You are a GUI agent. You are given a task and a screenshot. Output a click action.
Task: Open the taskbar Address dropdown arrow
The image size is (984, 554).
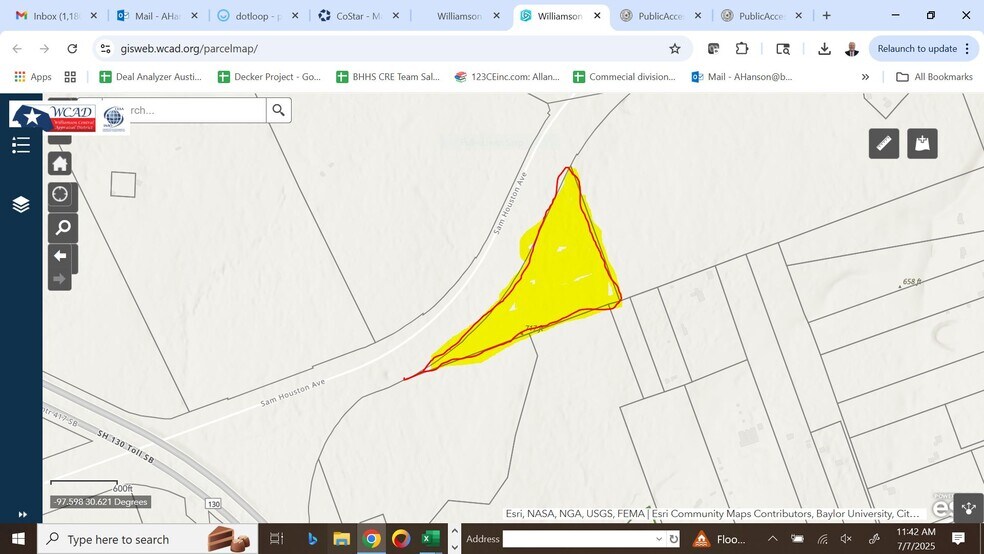tap(659, 539)
